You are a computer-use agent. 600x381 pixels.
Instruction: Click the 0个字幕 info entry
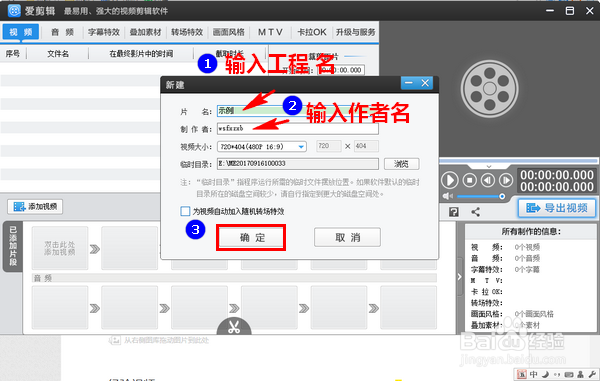527,269
